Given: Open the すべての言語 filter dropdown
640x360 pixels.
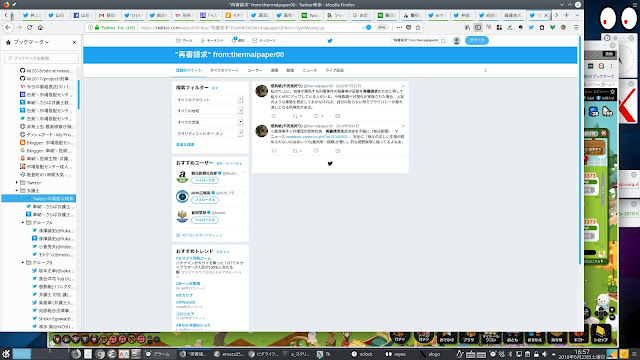Looking at the screenshot, I should click(209, 122).
